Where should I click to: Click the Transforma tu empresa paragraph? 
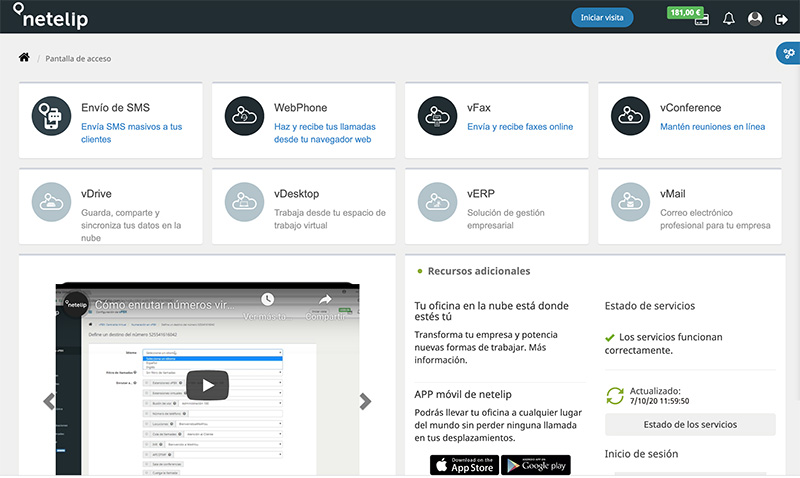point(486,347)
